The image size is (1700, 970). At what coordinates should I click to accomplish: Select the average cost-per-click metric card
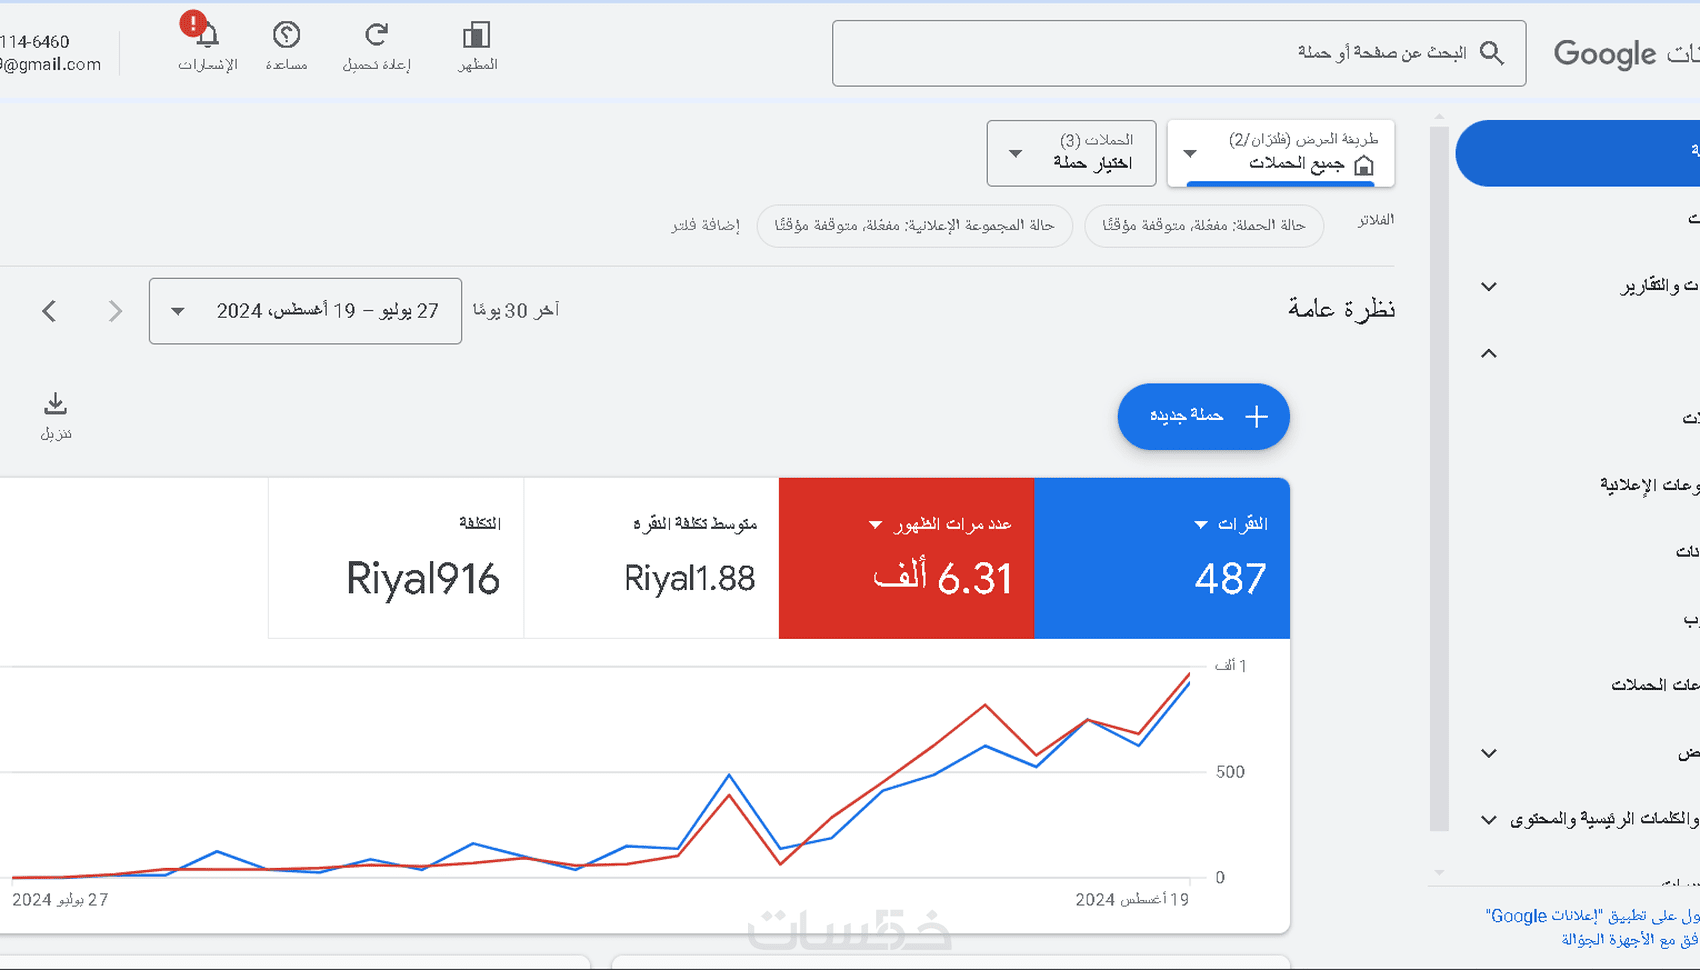tap(651, 558)
